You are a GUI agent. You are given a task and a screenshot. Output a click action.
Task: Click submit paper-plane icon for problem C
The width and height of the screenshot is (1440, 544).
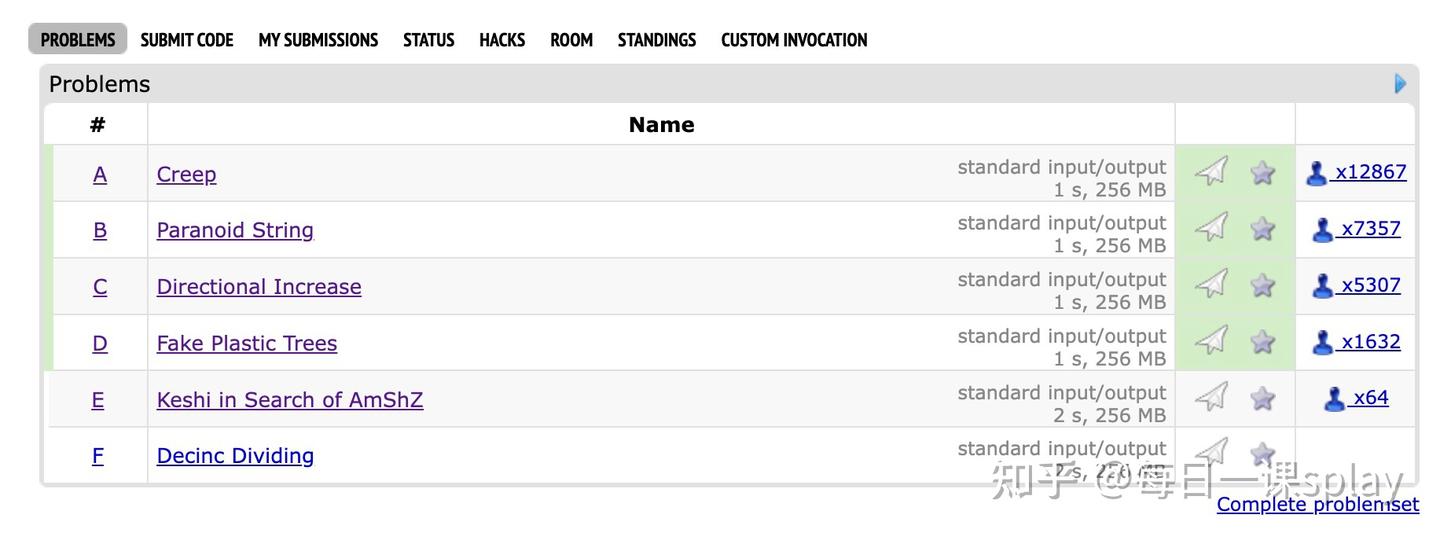pos(1211,285)
